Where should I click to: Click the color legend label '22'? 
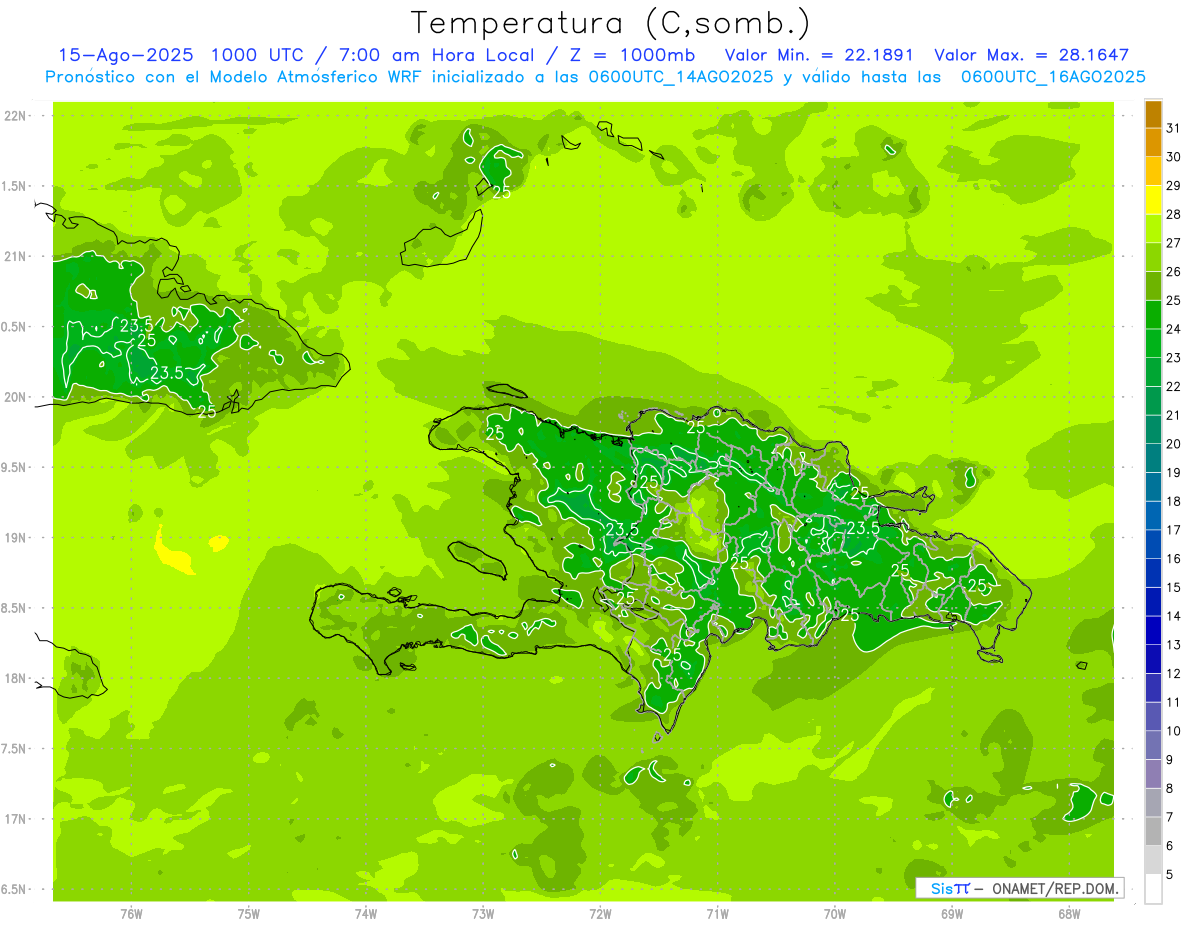1174,387
